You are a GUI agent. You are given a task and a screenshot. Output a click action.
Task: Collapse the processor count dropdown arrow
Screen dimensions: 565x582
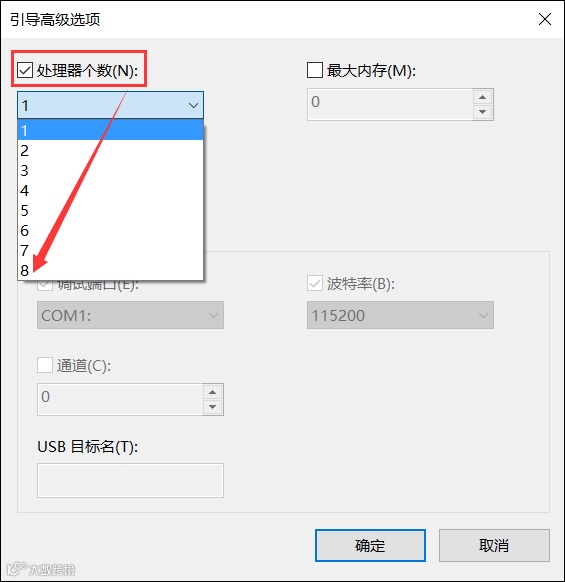click(193, 105)
